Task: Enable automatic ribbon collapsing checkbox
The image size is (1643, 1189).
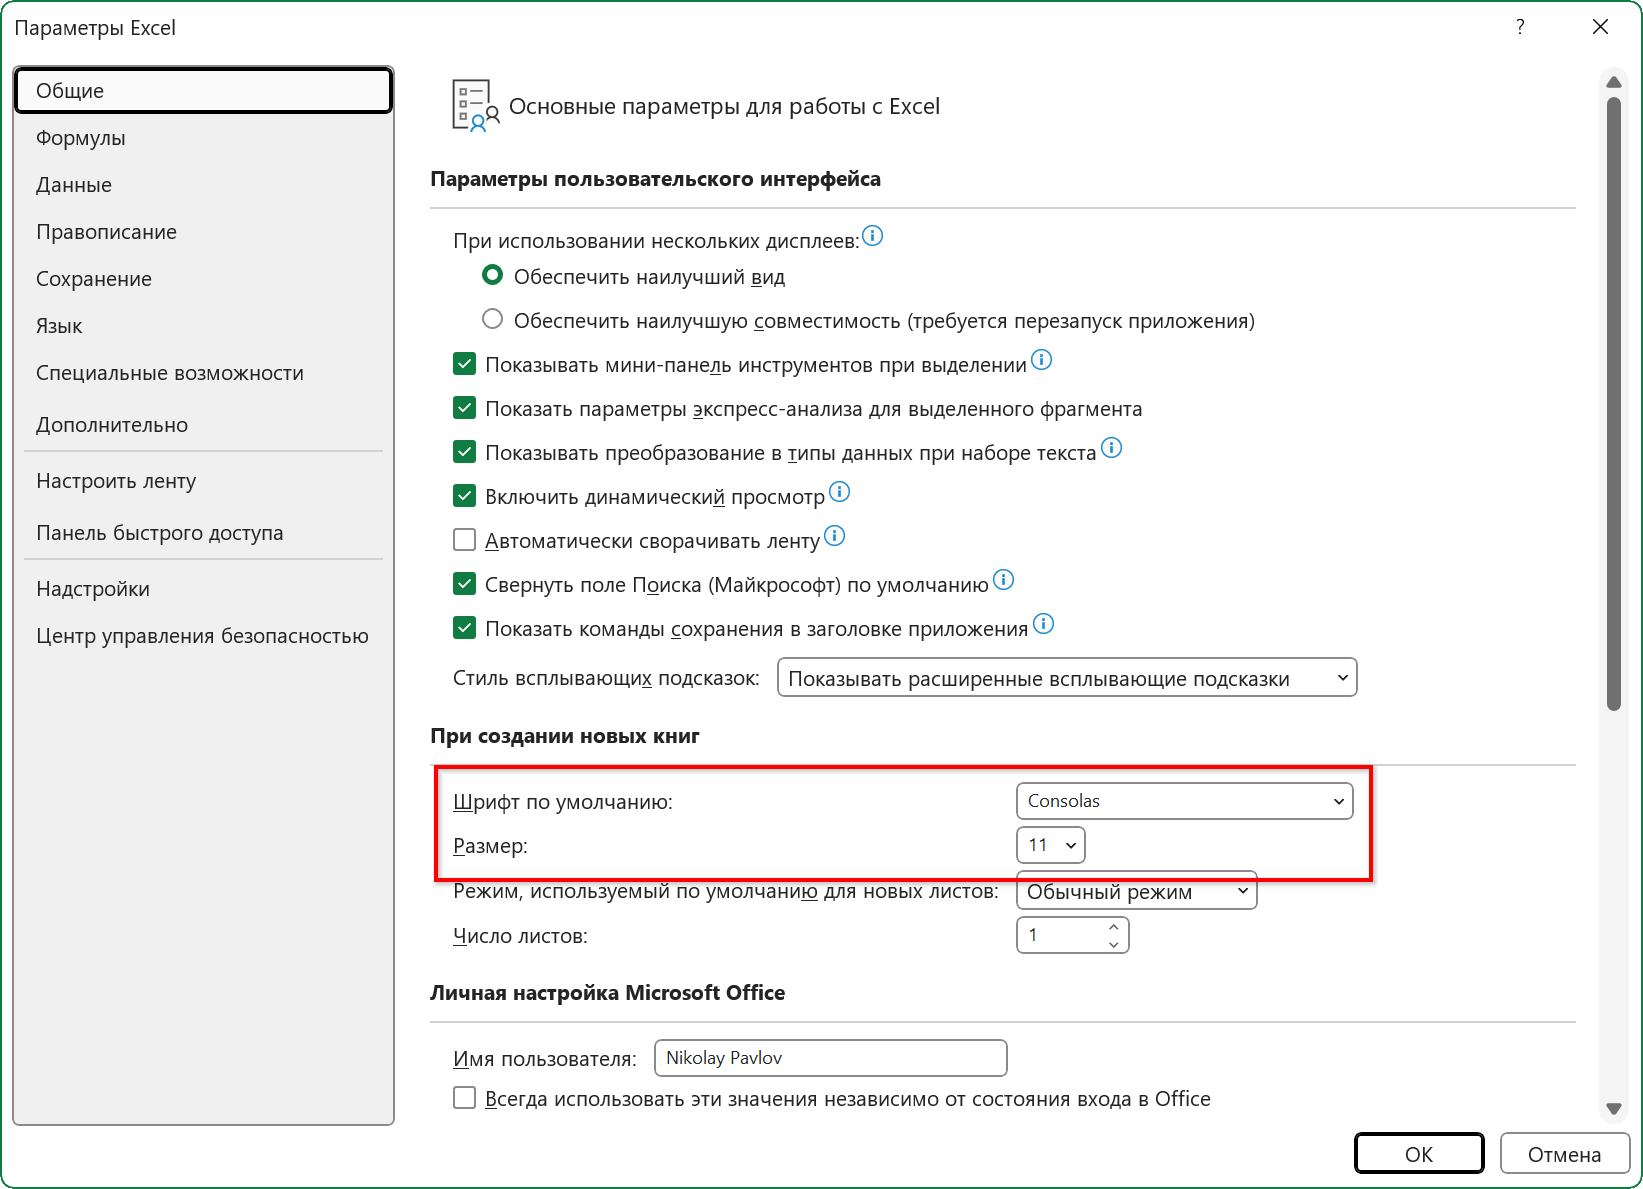Action: tap(464, 539)
